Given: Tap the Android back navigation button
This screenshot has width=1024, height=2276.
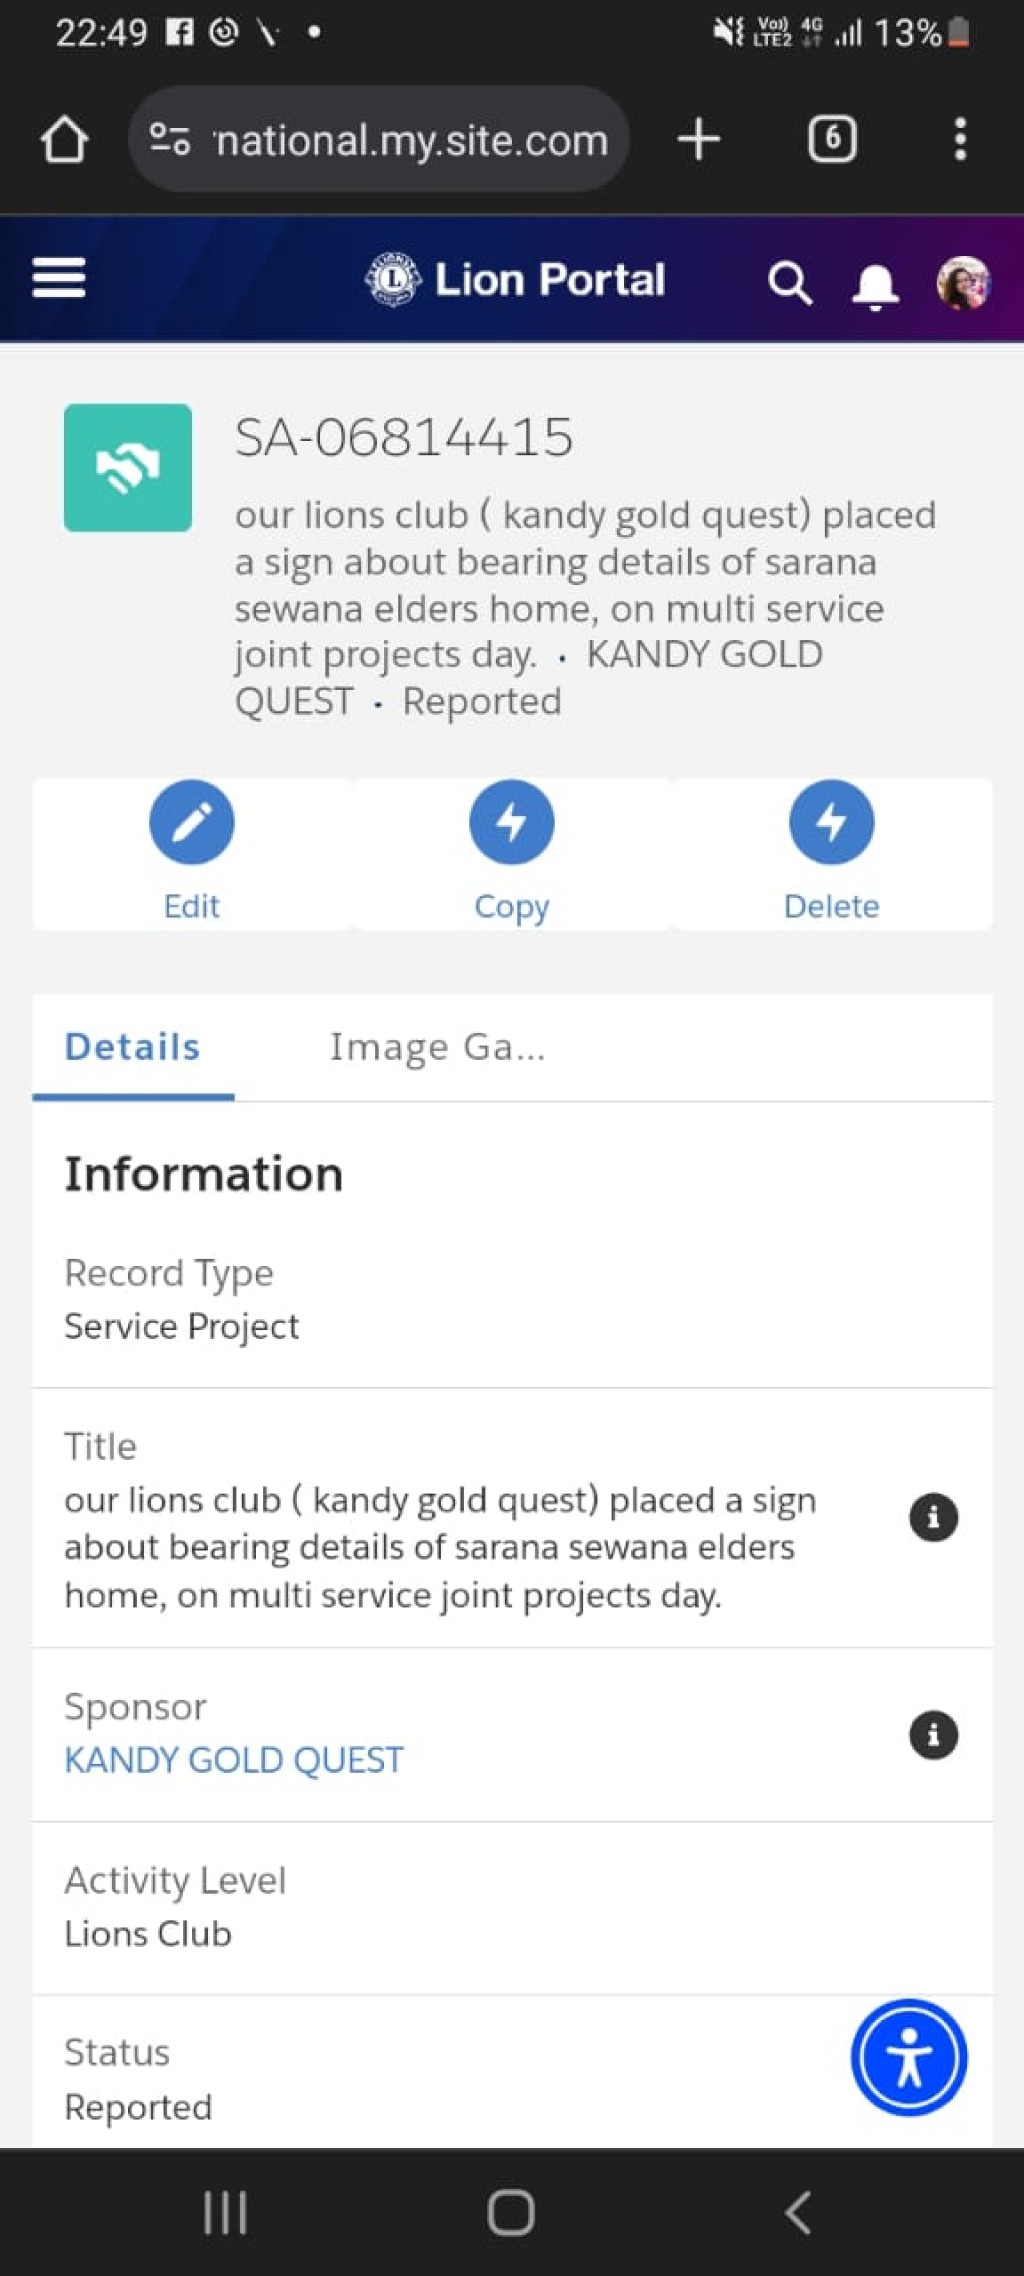Looking at the screenshot, I should (x=798, y=2213).
